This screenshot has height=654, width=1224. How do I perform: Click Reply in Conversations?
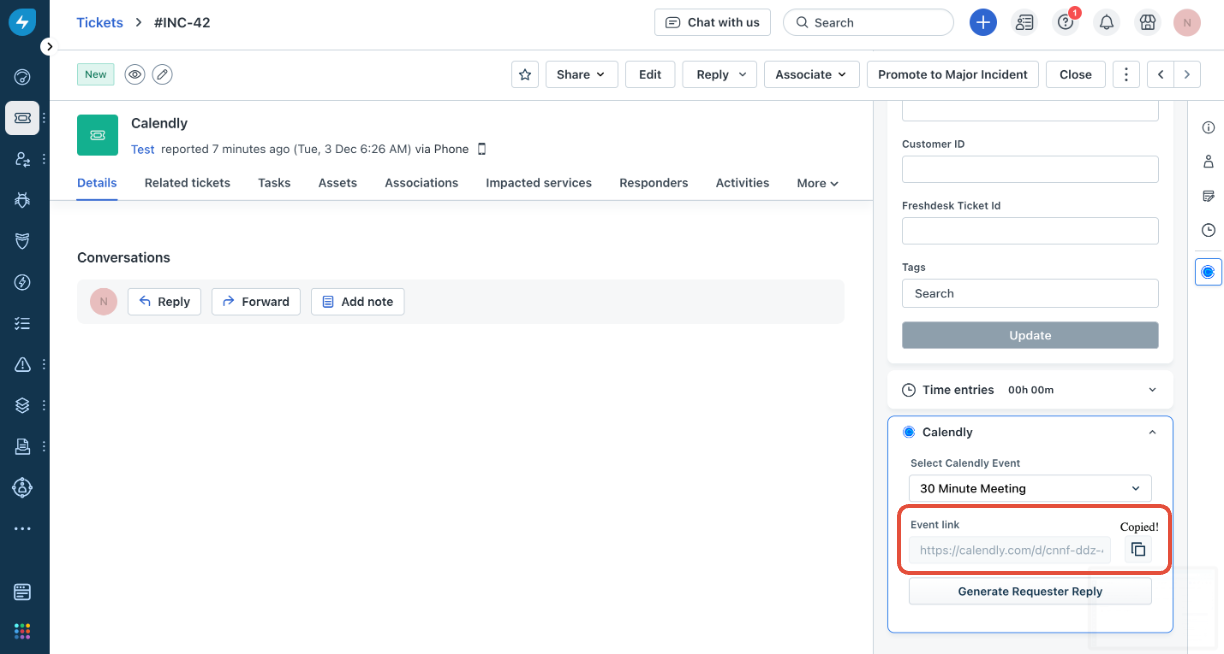coord(165,301)
